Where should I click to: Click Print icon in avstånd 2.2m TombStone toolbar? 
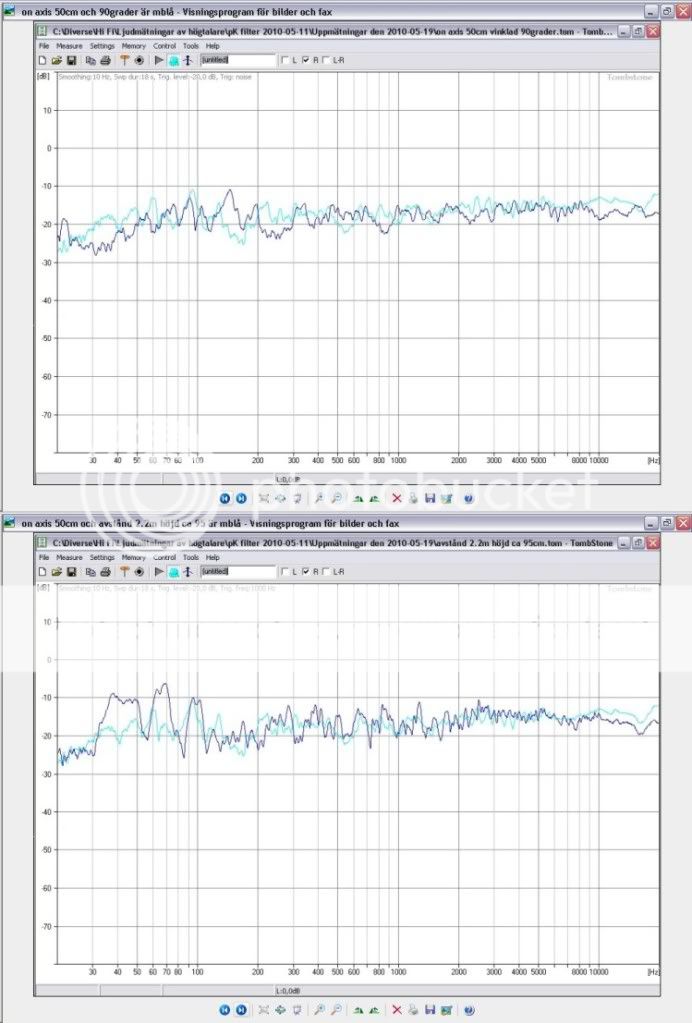click(106, 571)
